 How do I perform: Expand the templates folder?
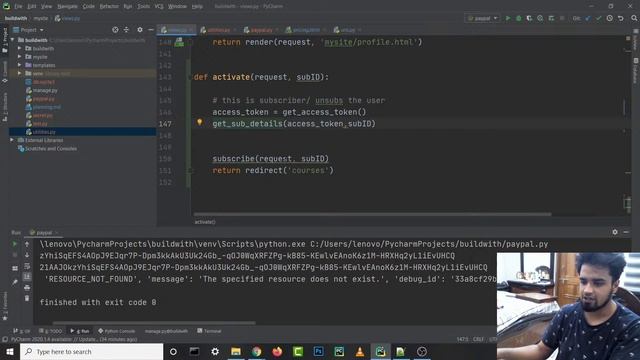click(19, 65)
